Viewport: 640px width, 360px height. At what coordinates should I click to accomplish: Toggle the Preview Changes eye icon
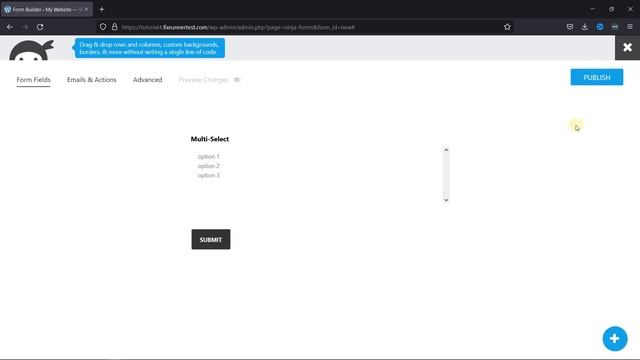237,80
